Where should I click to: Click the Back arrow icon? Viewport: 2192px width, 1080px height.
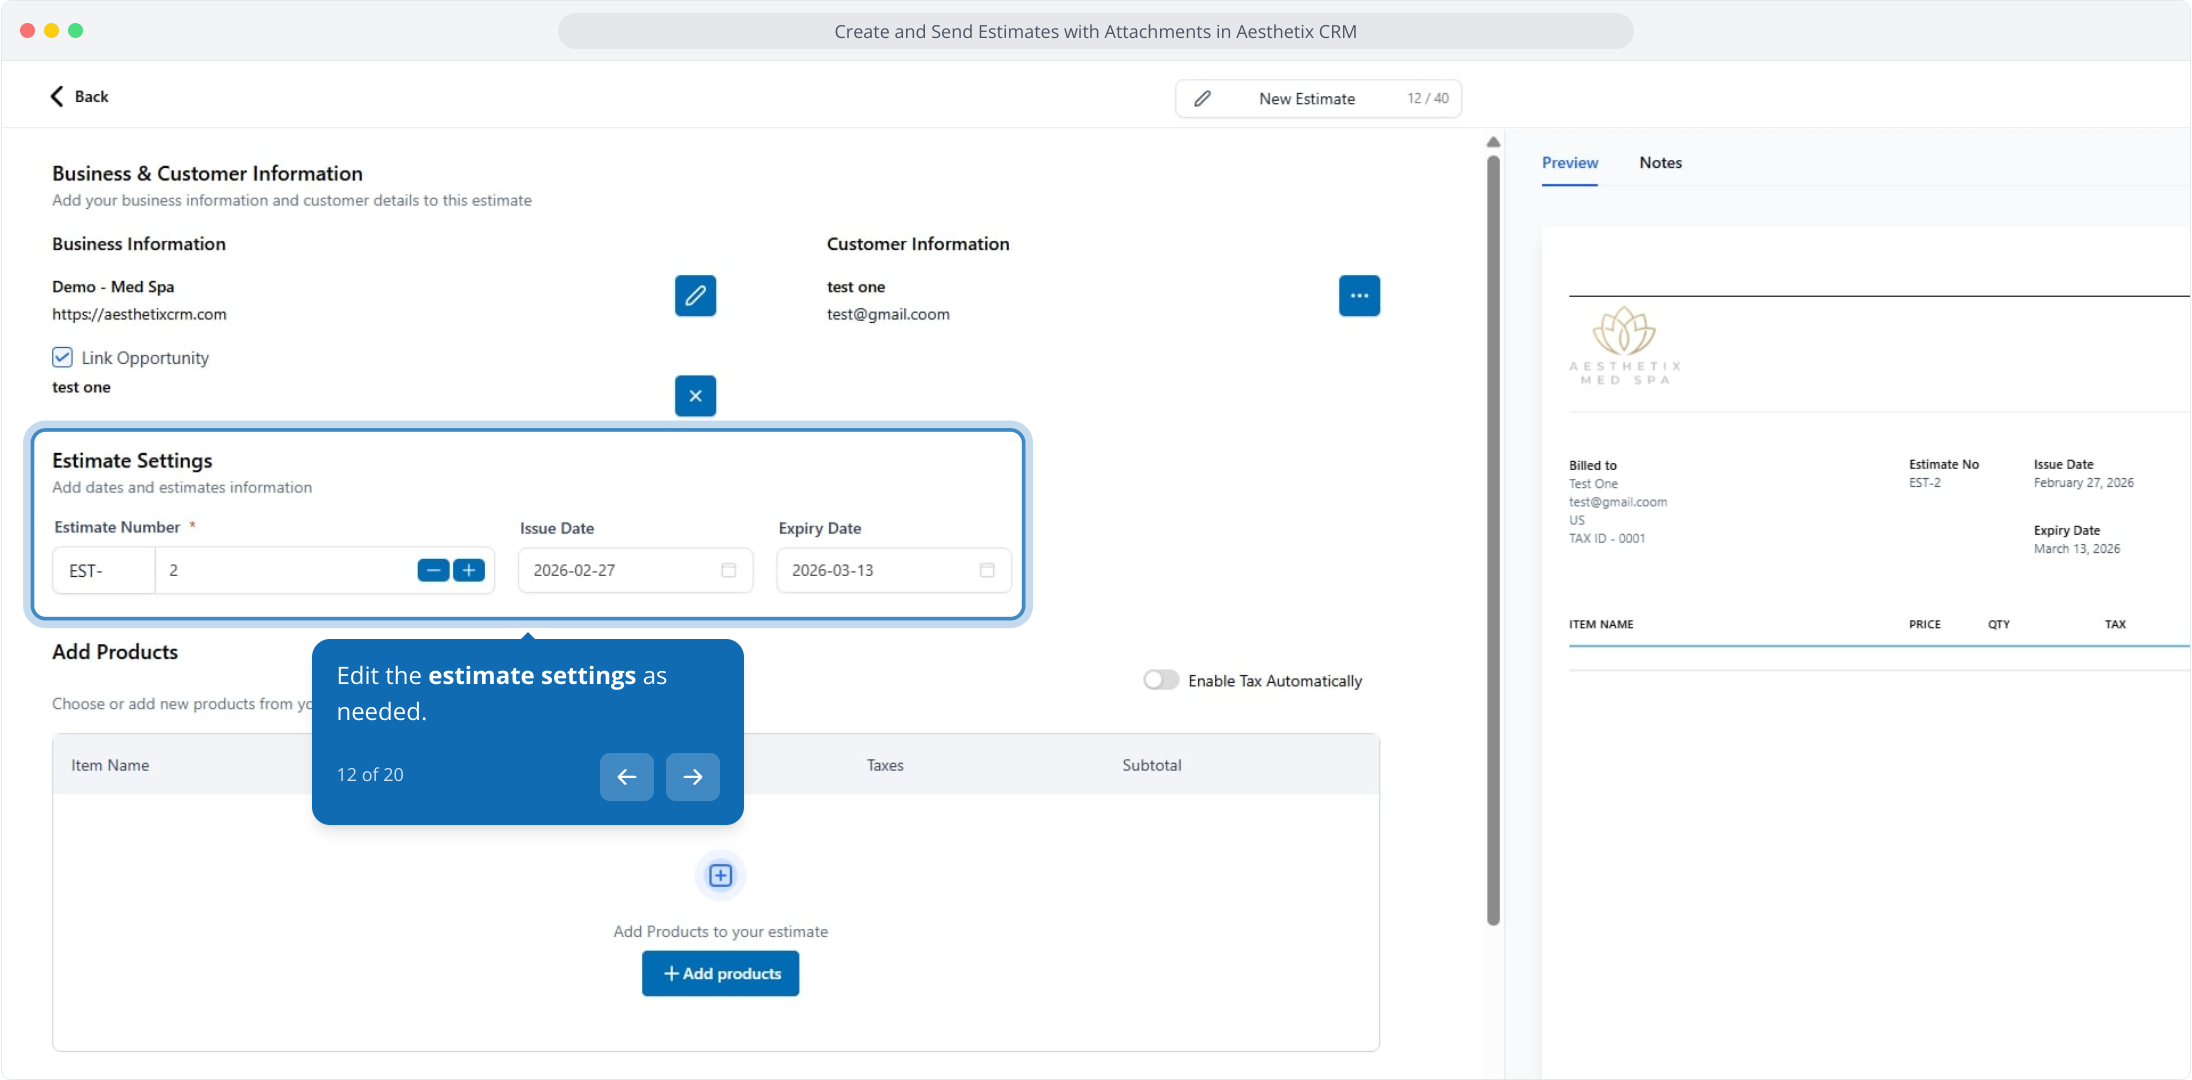pyautogui.click(x=57, y=96)
